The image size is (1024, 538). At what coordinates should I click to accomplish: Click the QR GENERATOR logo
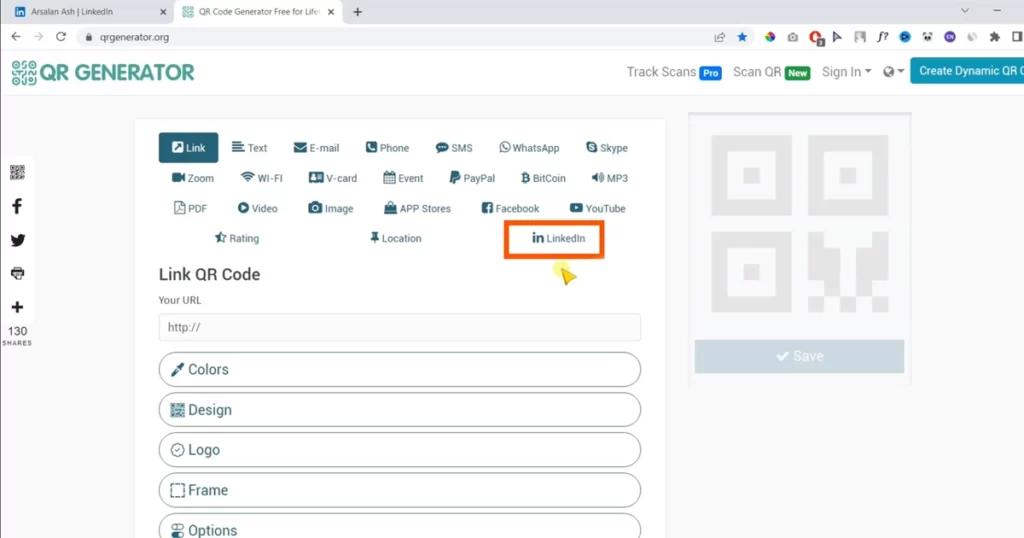[103, 72]
